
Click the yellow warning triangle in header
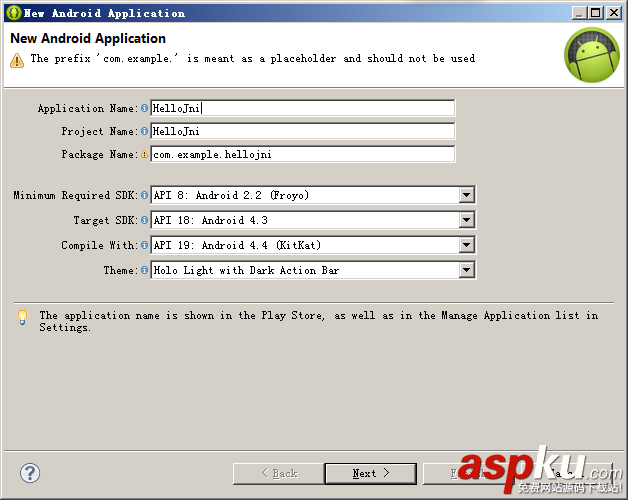[x=17, y=60]
